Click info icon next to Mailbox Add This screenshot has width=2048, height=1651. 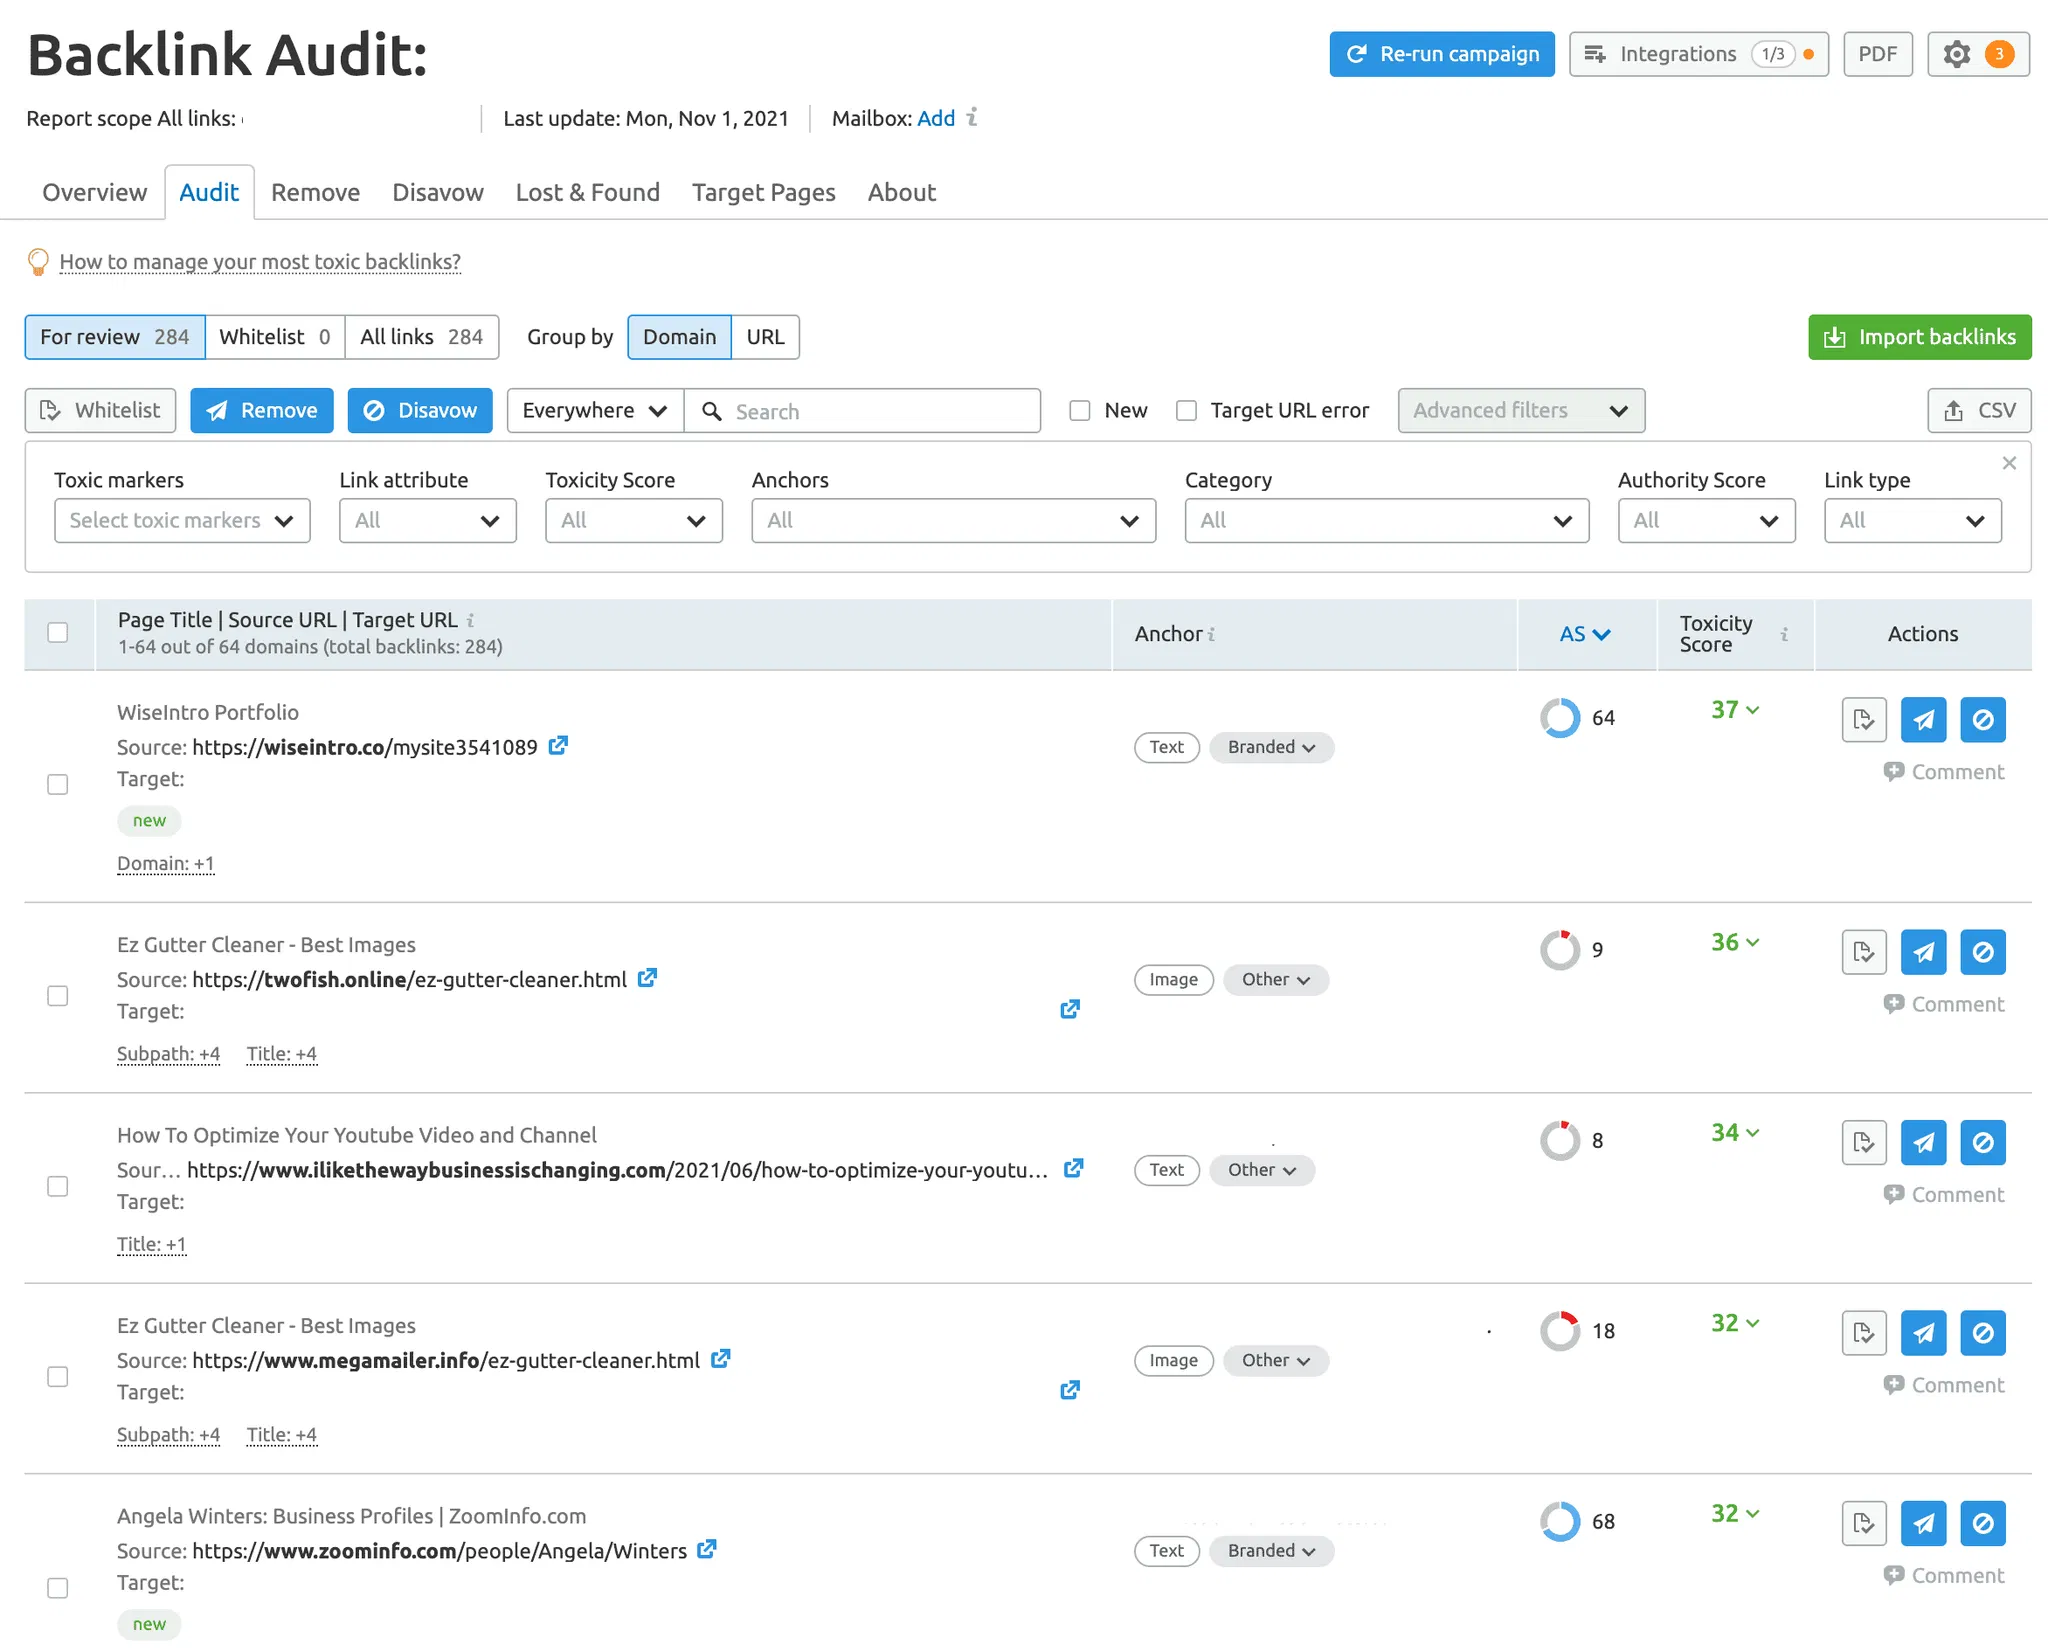972,118
